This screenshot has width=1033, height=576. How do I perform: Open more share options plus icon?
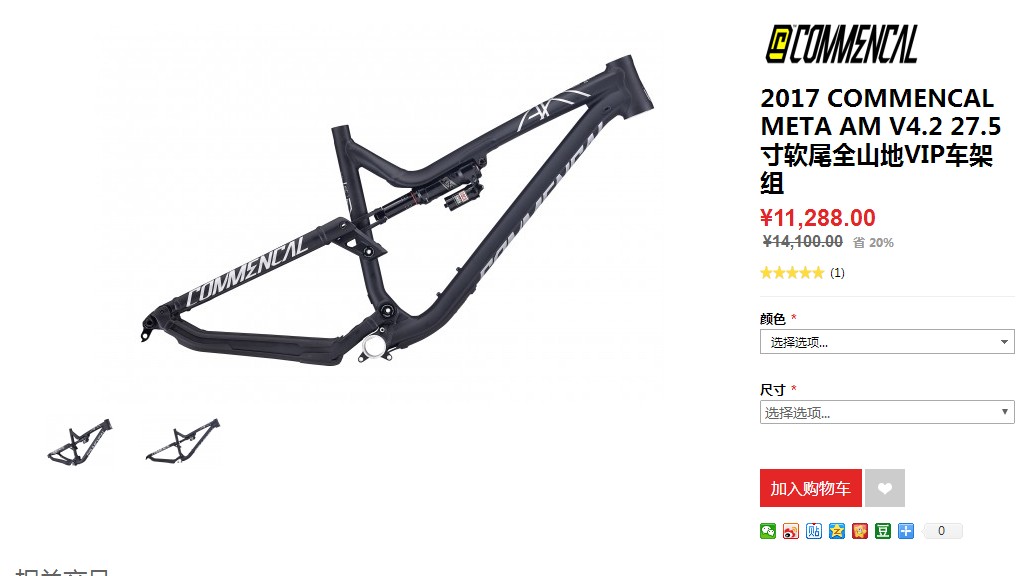pyautogui.click(x=906, y=531)
